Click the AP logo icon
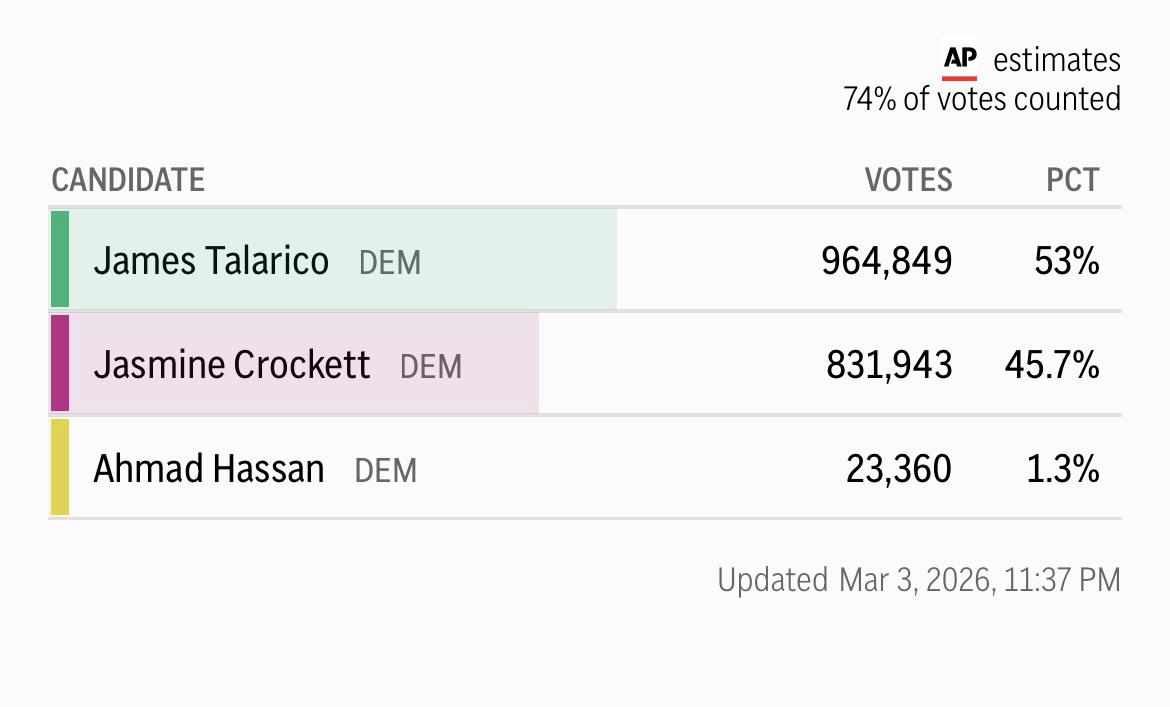 click(x=960, y=60)
